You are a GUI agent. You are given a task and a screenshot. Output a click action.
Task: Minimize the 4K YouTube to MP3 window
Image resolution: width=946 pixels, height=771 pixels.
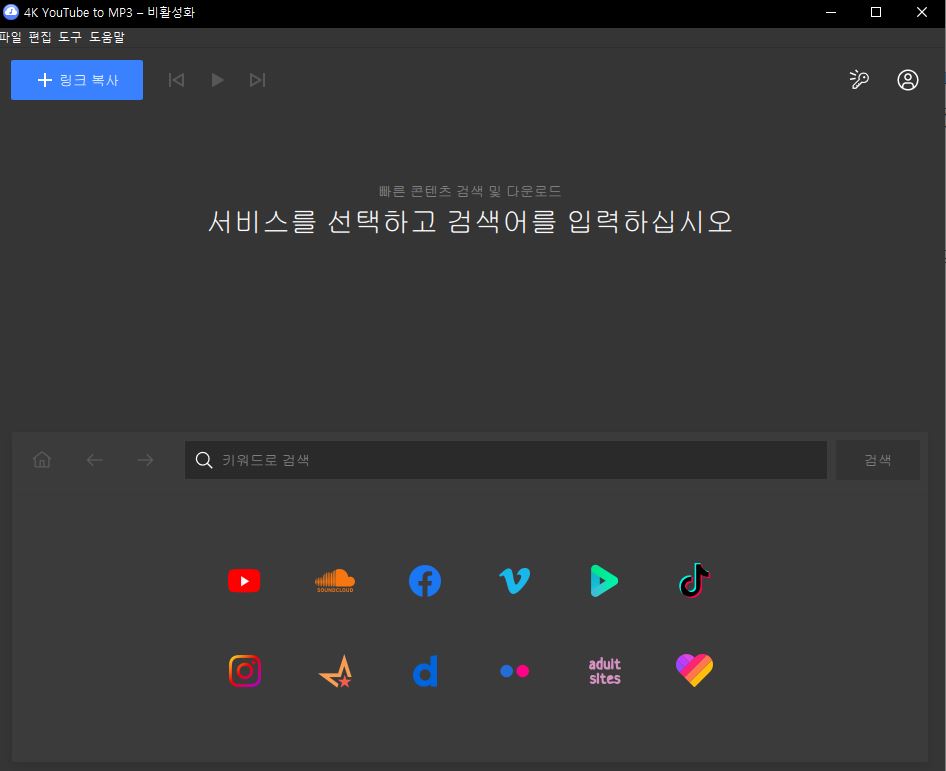(831, 12)
